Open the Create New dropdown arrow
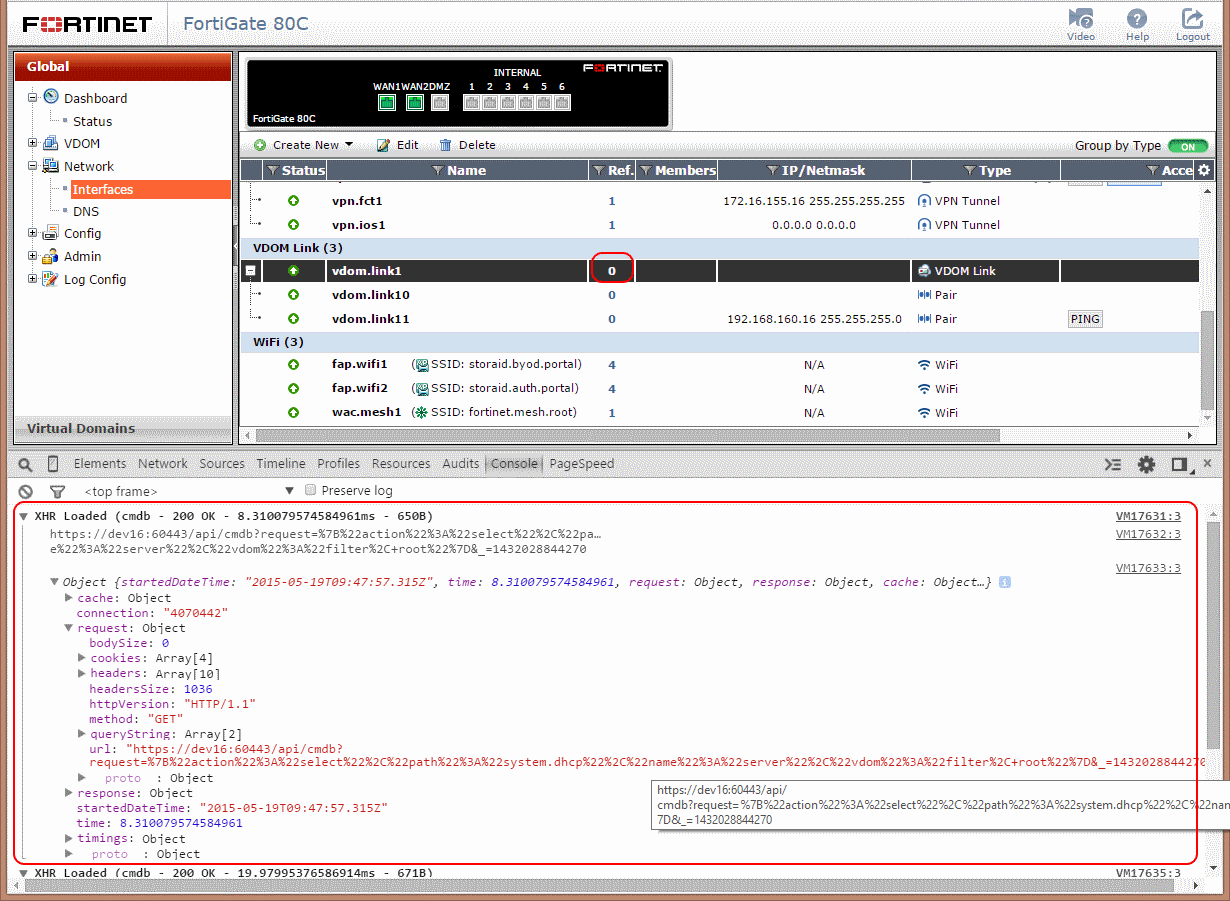Screen dimensions: 1230x901 pyautogui.click(x=349, y=145)
